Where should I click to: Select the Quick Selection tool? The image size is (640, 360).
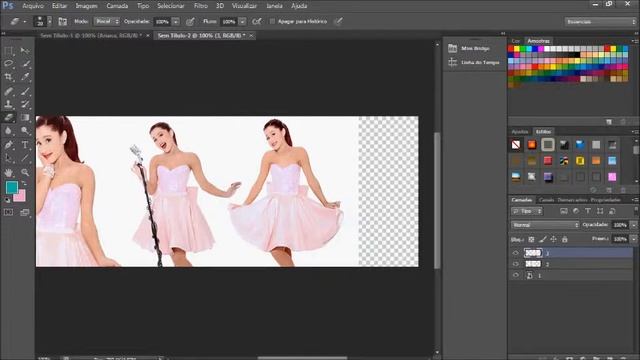pos(25,64)
